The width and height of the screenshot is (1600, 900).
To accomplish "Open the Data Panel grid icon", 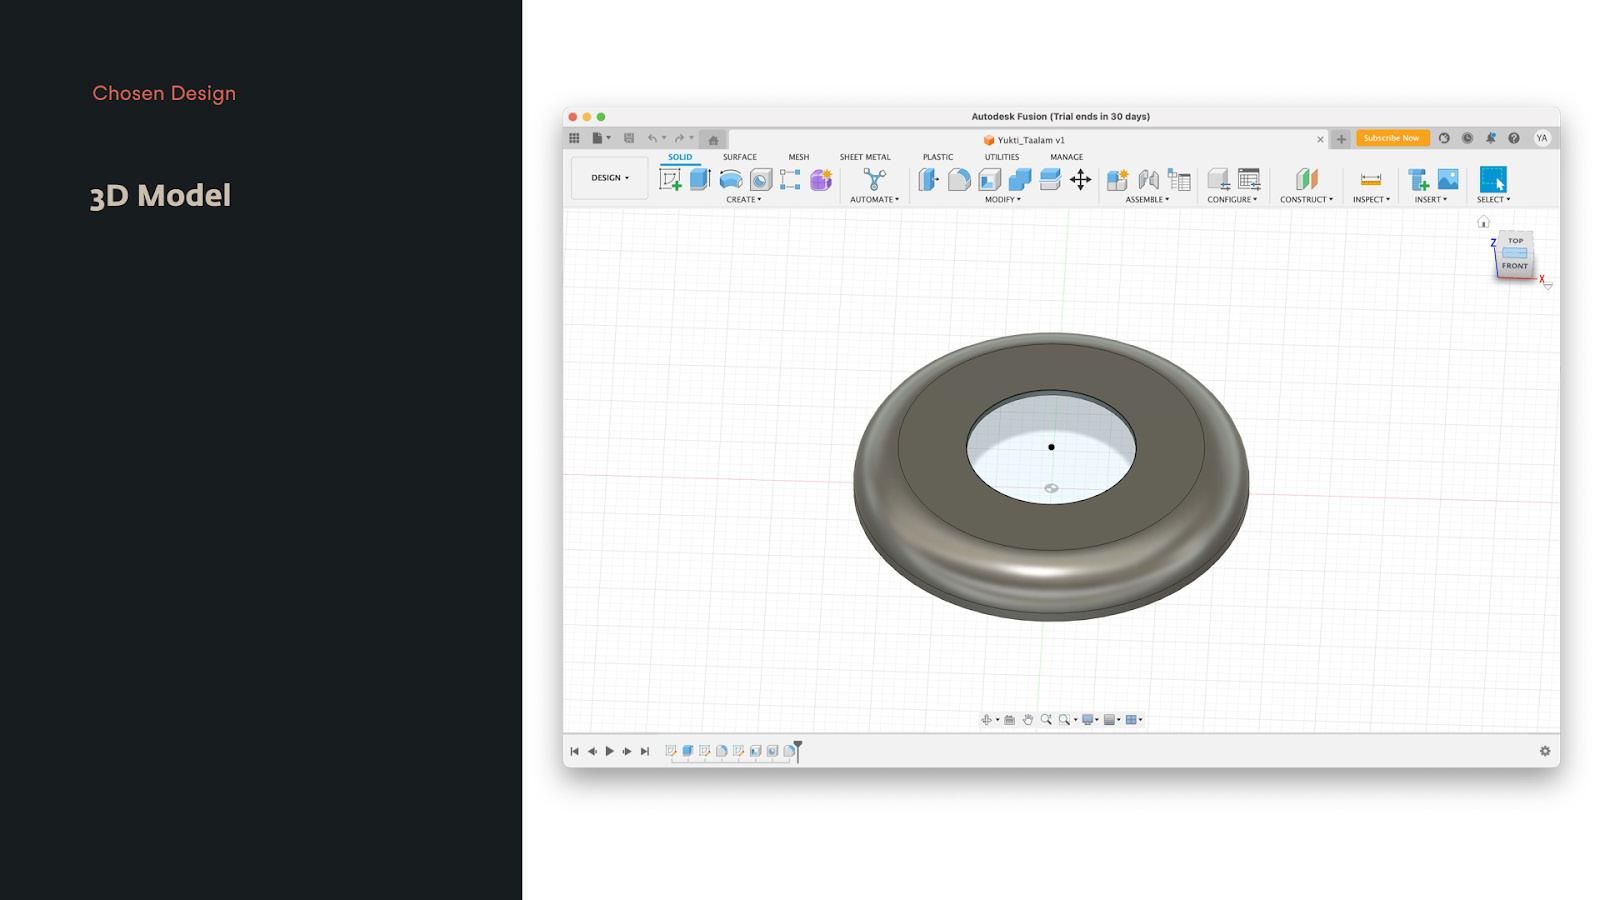I will pyautogui.click(x=574, y=138).
